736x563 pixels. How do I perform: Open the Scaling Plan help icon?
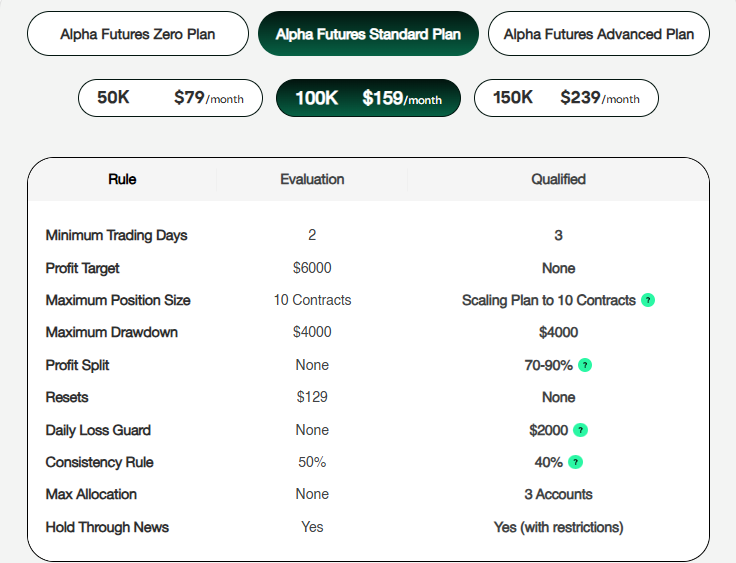pyautogui.click(x=648, y=300)
